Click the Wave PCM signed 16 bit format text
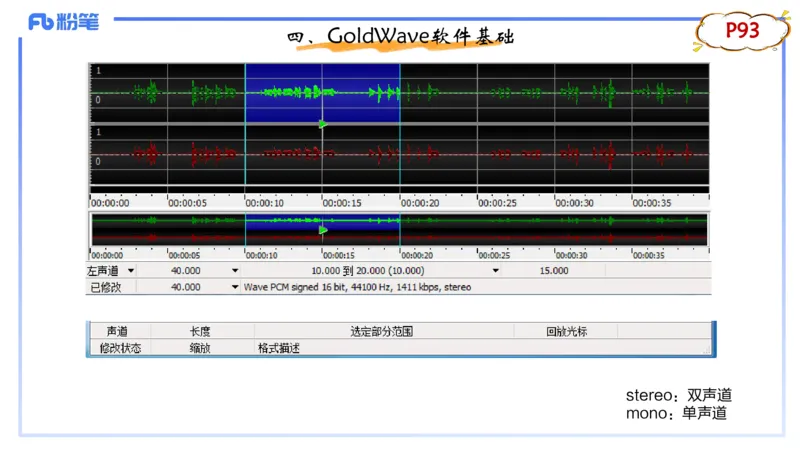Image resolution: width=800 pixels, height=450 pixels. point(357,287)
